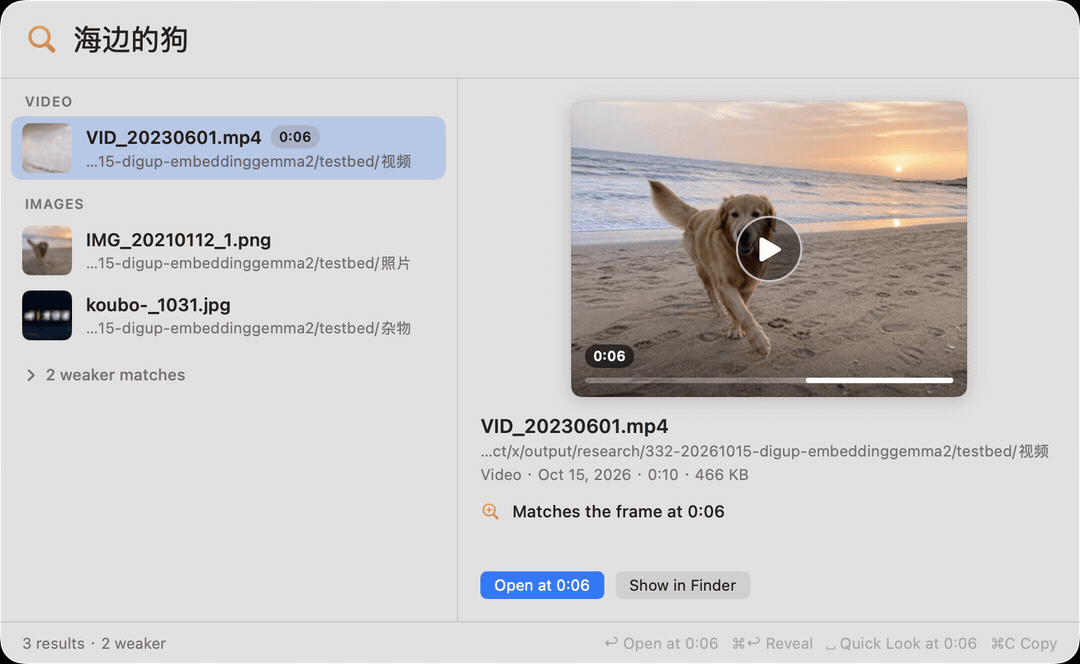This screenshot has width=1080, height=664.
Task: Click the testbed/照片 path under IMG_20210112_1.png
Action: (249, 264)
